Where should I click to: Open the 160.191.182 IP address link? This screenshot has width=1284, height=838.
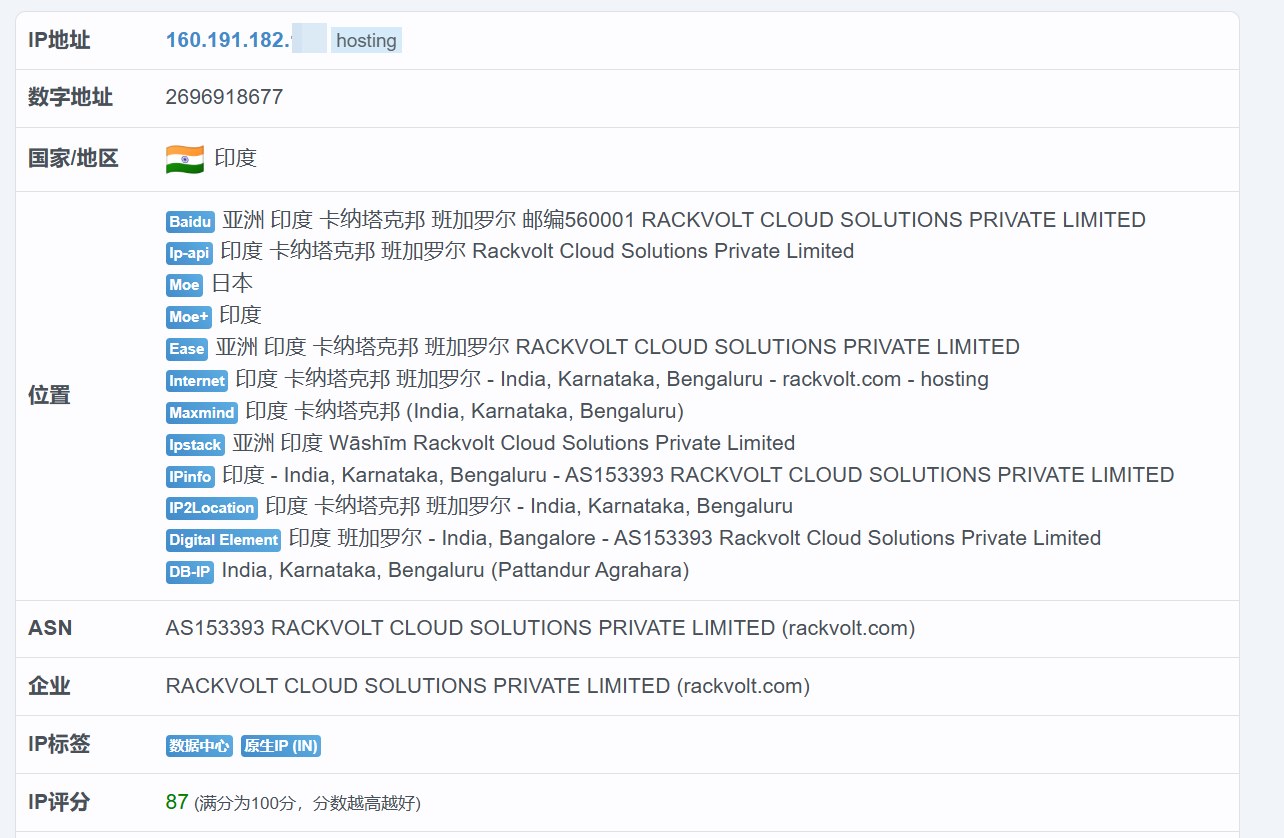pos(229,40)
